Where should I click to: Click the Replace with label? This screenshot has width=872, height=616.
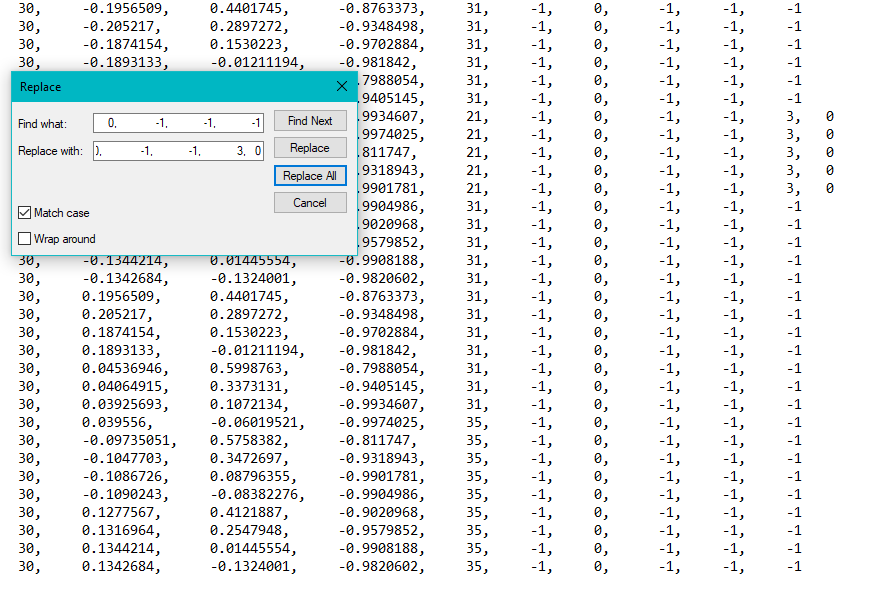point(50,151)
